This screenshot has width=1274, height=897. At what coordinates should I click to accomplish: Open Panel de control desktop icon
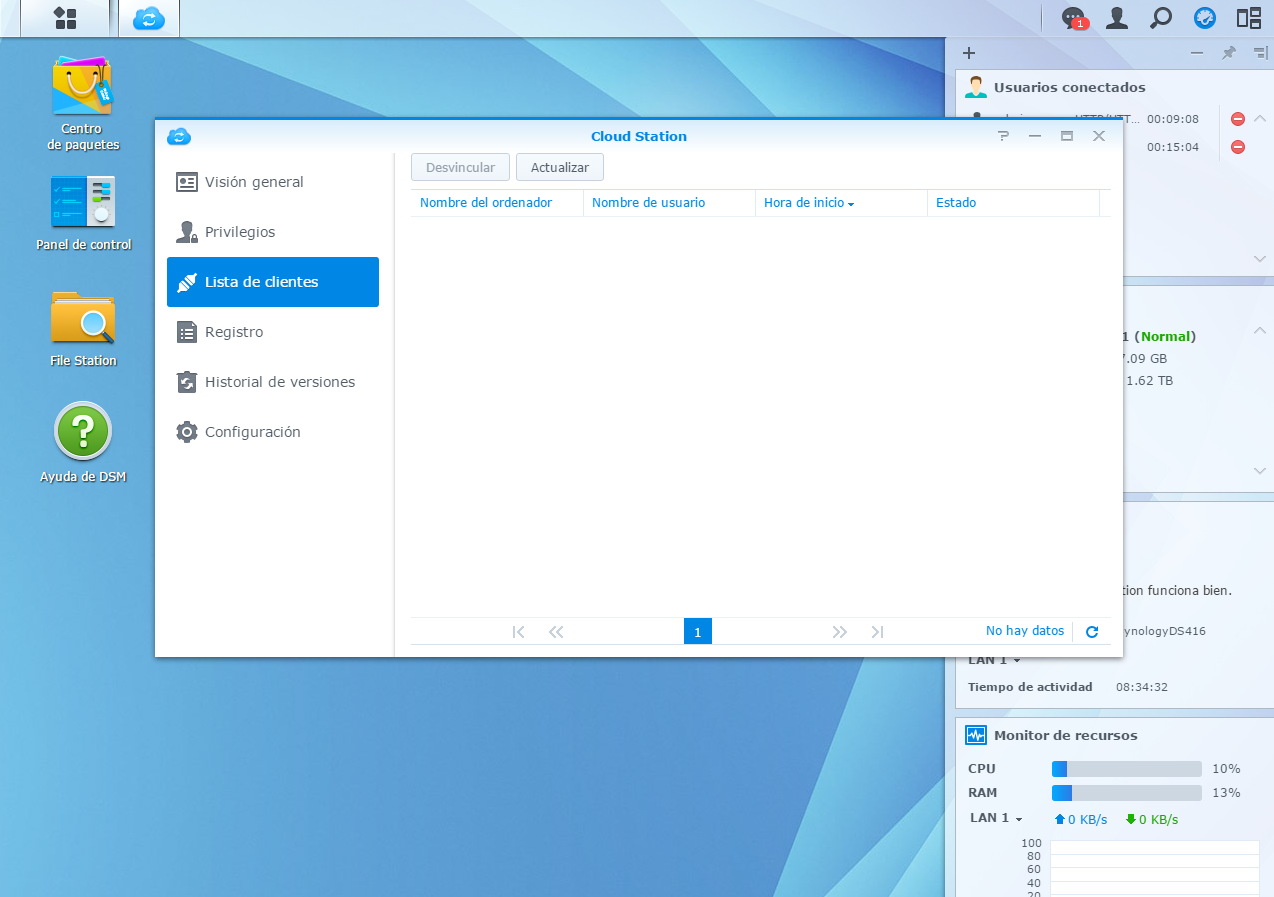pos(84,214)
